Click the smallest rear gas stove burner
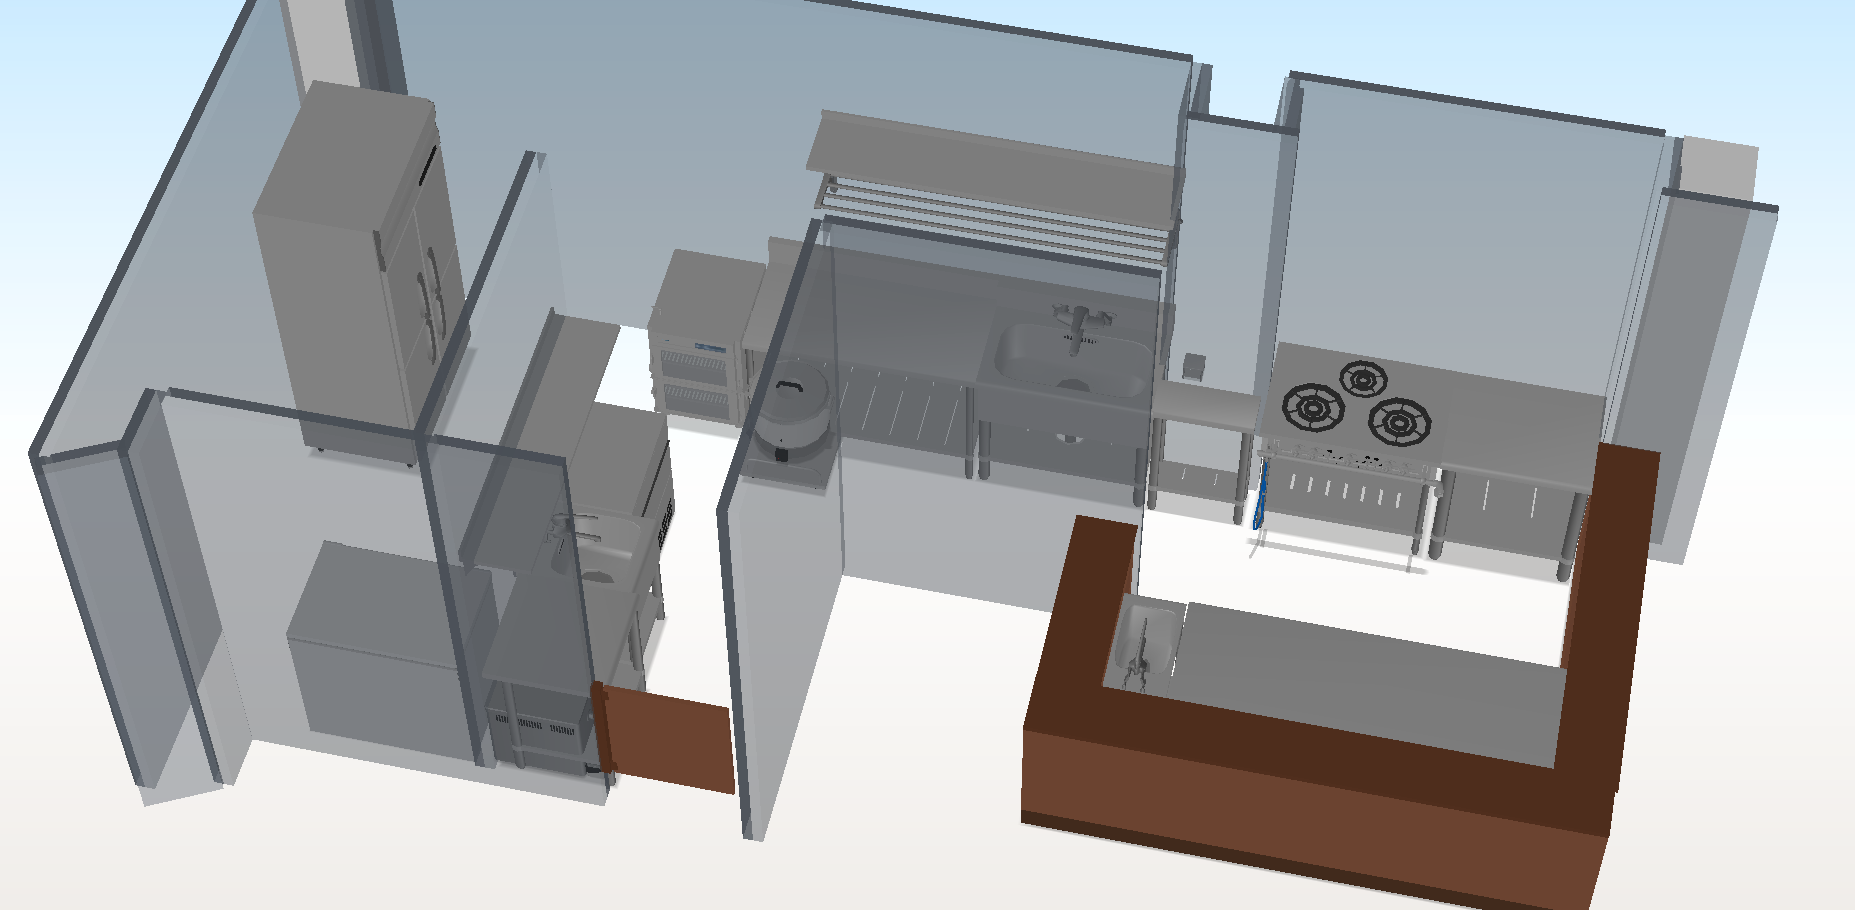Image resolution: width=1855 pixels, height=910 pixels. pyautogui.click(x=1362, y=379)
